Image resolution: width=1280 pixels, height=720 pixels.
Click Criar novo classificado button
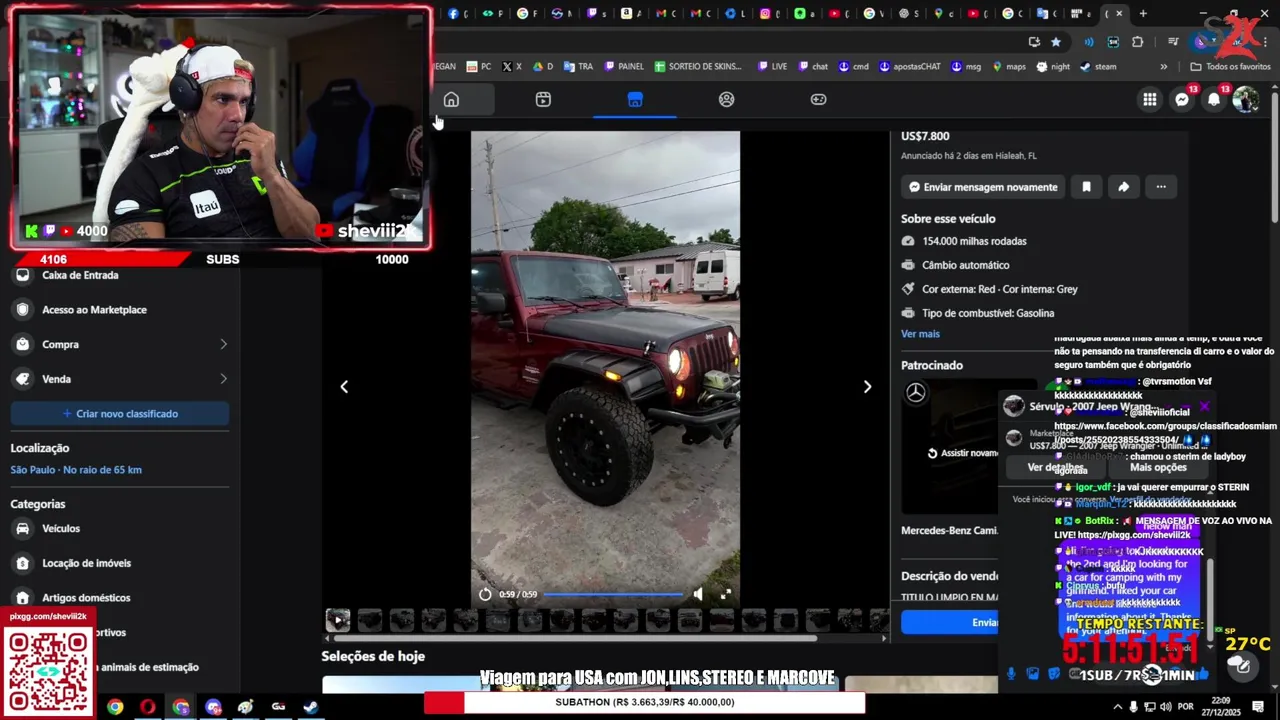[x=120, y=414]
